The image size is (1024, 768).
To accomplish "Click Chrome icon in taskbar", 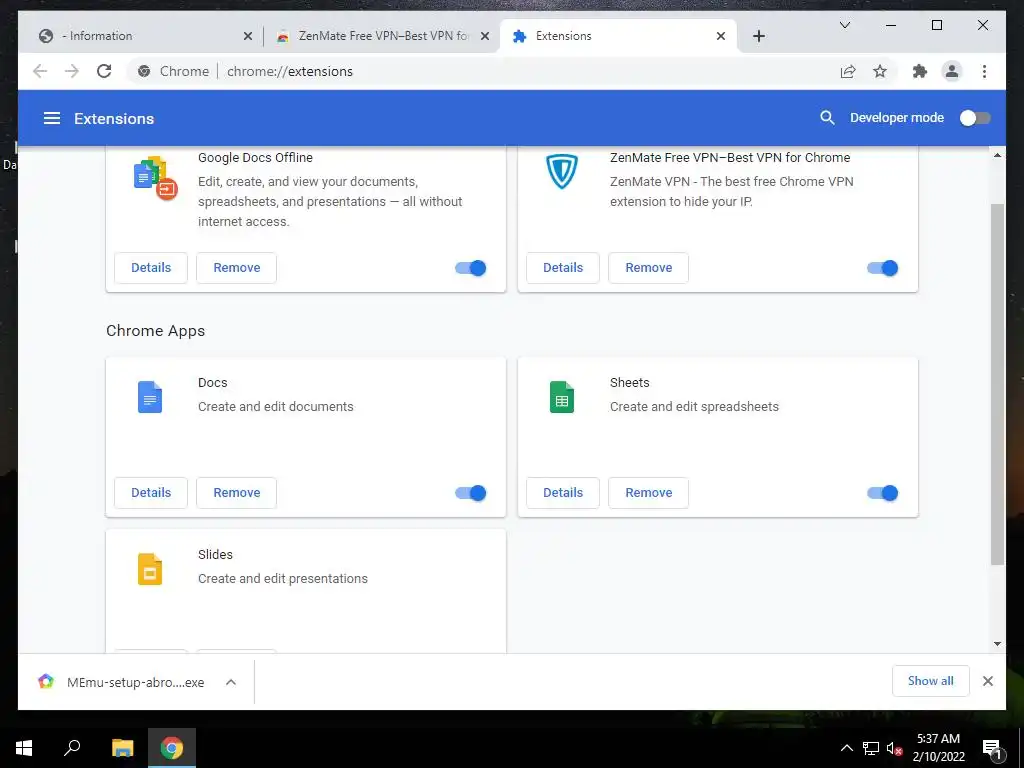I will 172,748.
